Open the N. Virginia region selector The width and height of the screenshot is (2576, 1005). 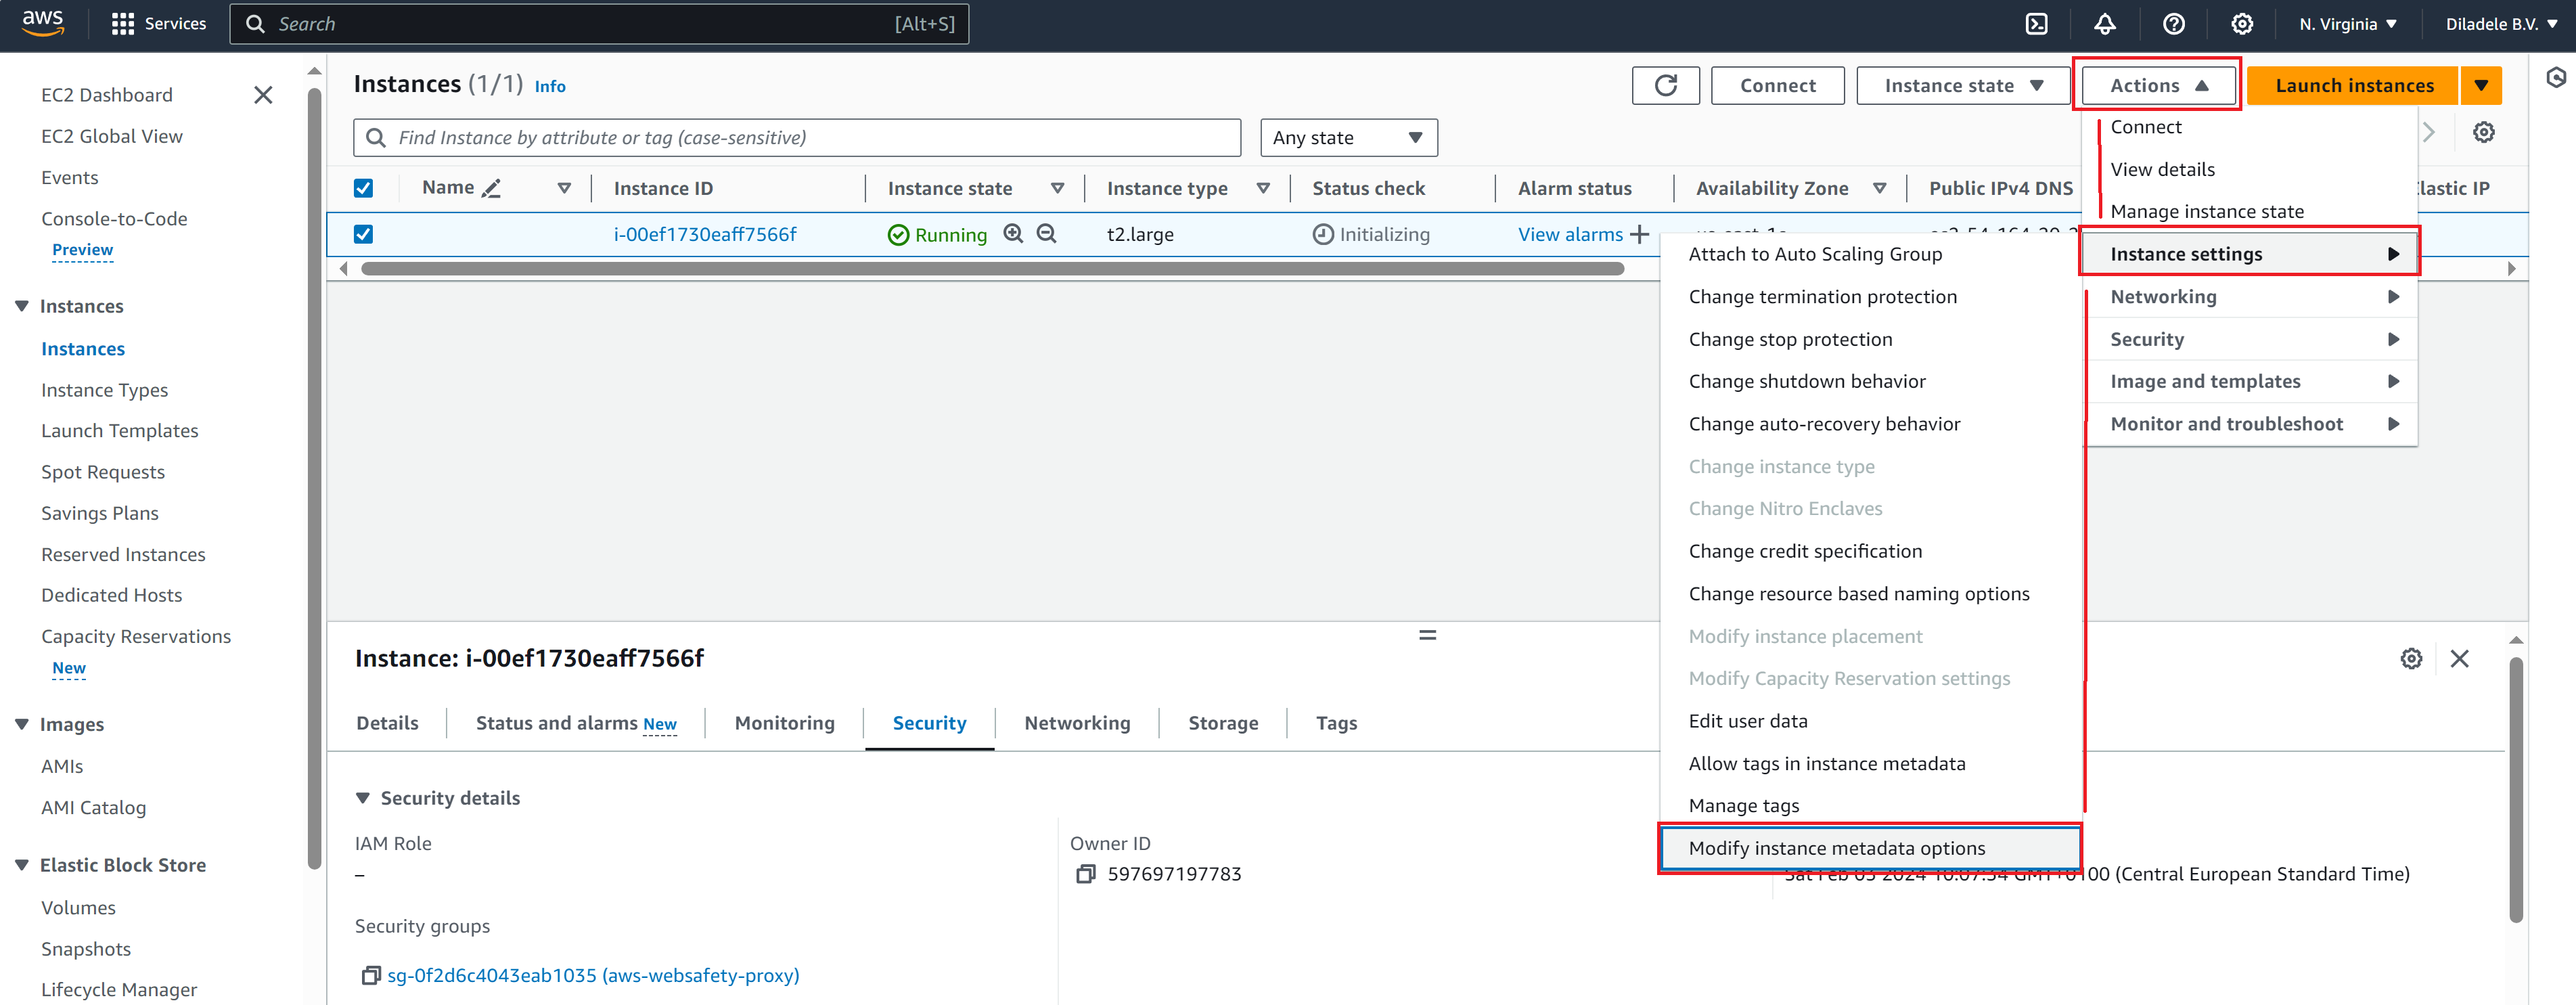point(2347,24)
